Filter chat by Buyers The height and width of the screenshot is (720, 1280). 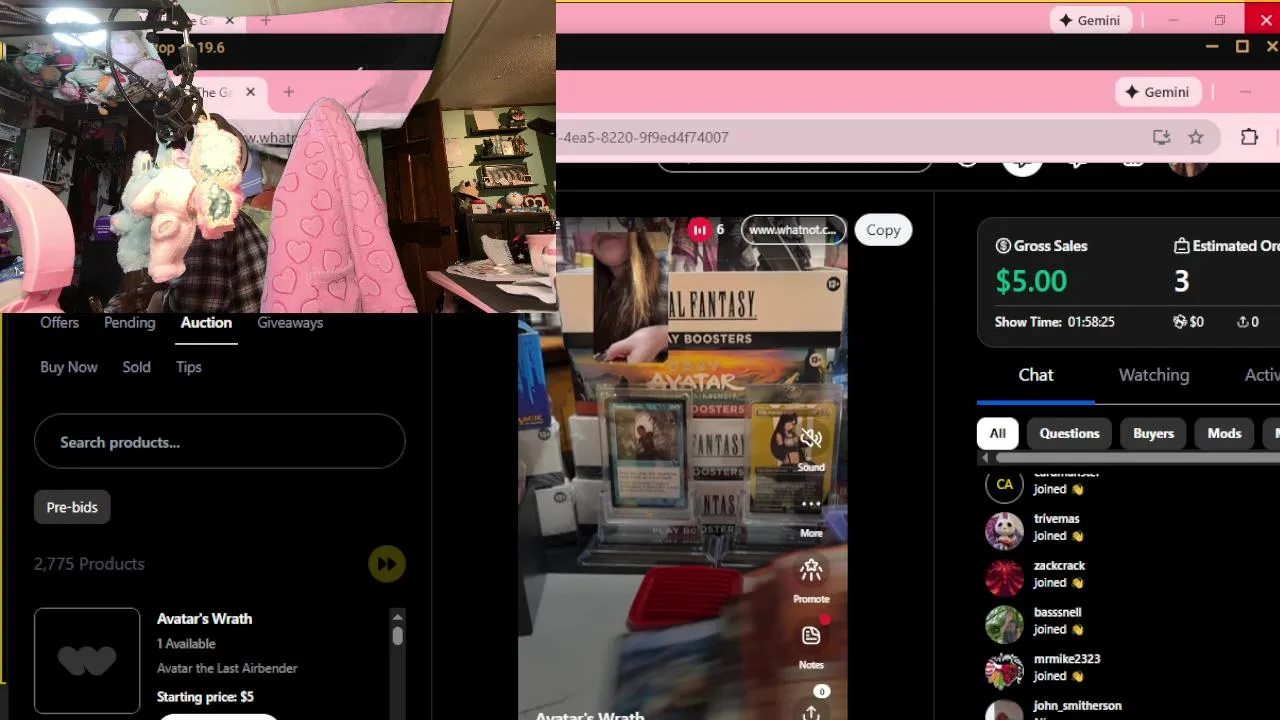click(1153, 433)
